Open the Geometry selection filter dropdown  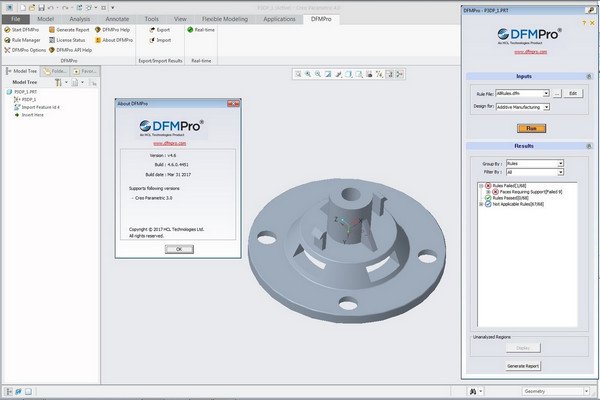[586, 391]
